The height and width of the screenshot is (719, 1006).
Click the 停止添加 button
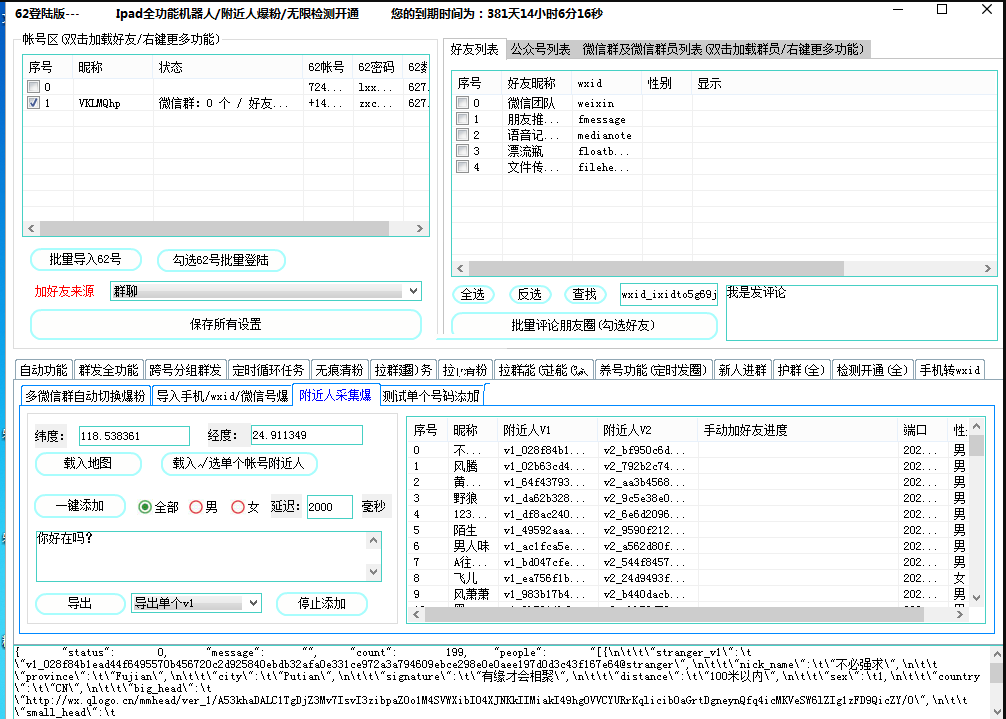point(322,604)
